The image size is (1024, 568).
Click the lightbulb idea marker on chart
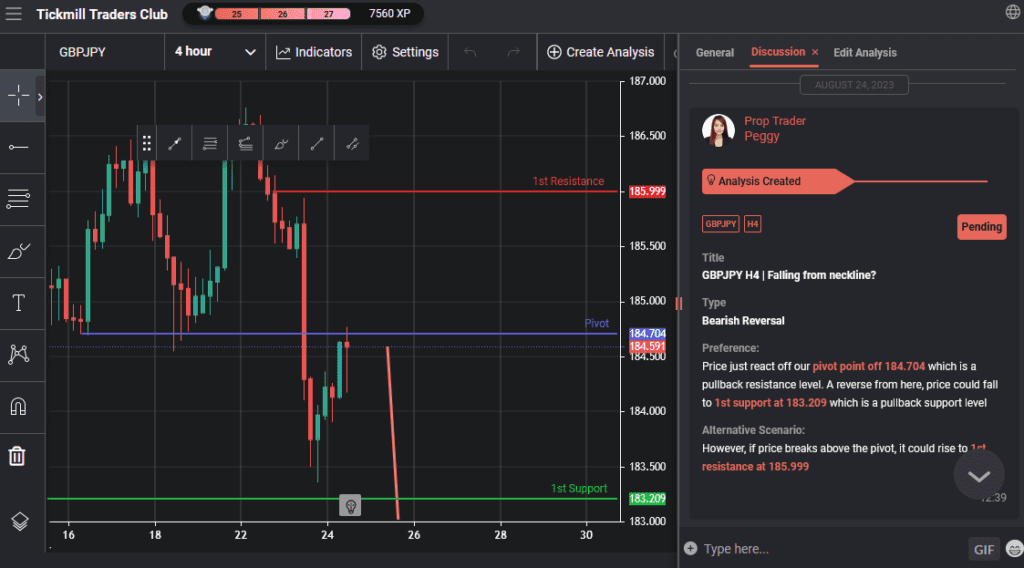click(x=350, y=506)
